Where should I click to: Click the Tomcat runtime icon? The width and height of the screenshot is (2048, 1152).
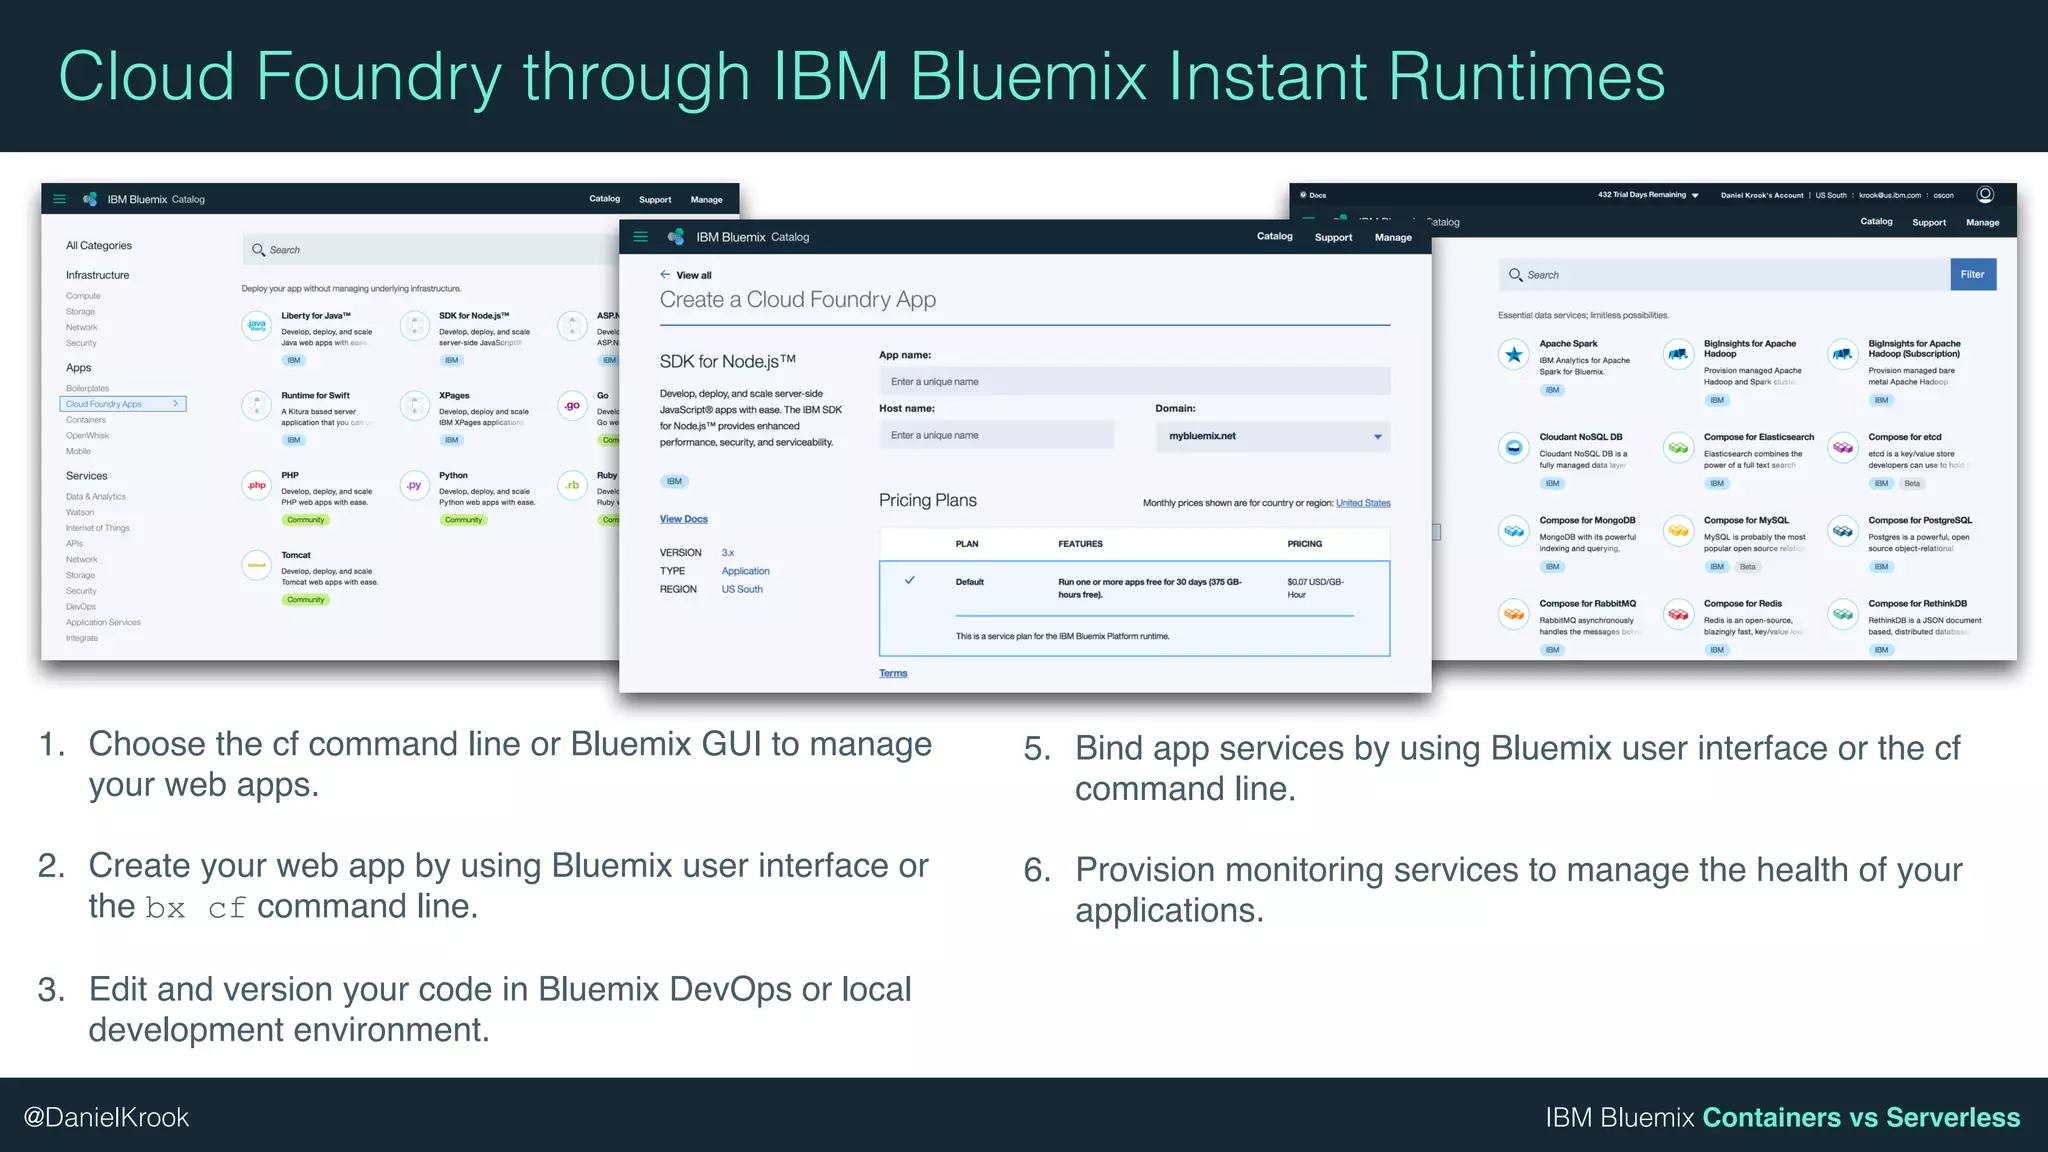pos(257,565)
